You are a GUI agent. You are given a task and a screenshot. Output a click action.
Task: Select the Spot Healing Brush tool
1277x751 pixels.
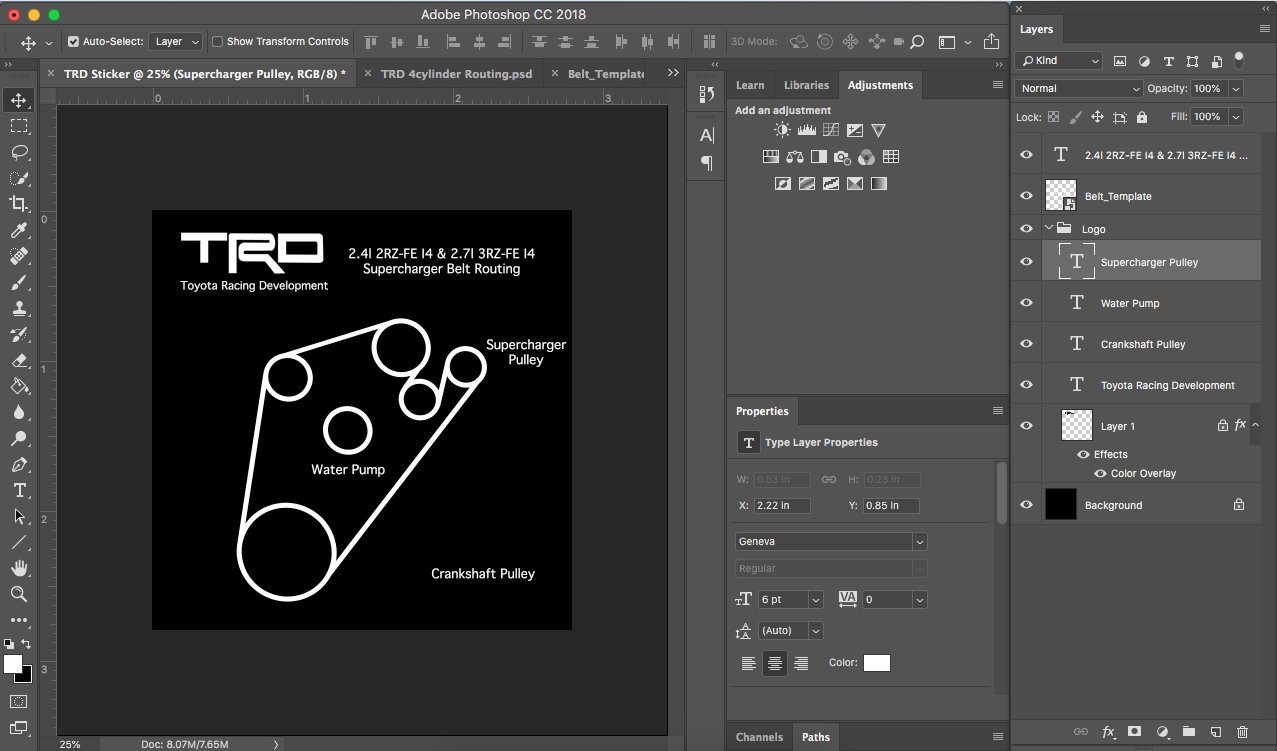click(x=18, y=257)
